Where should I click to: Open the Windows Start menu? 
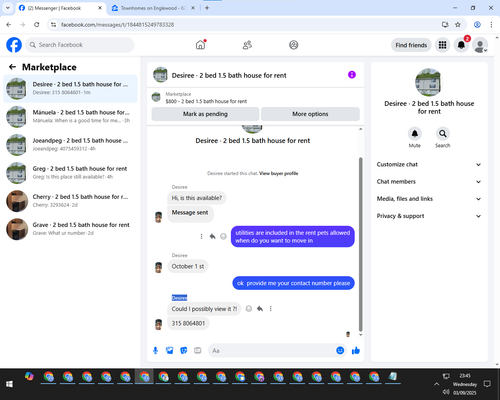click(x=9, y=384)
